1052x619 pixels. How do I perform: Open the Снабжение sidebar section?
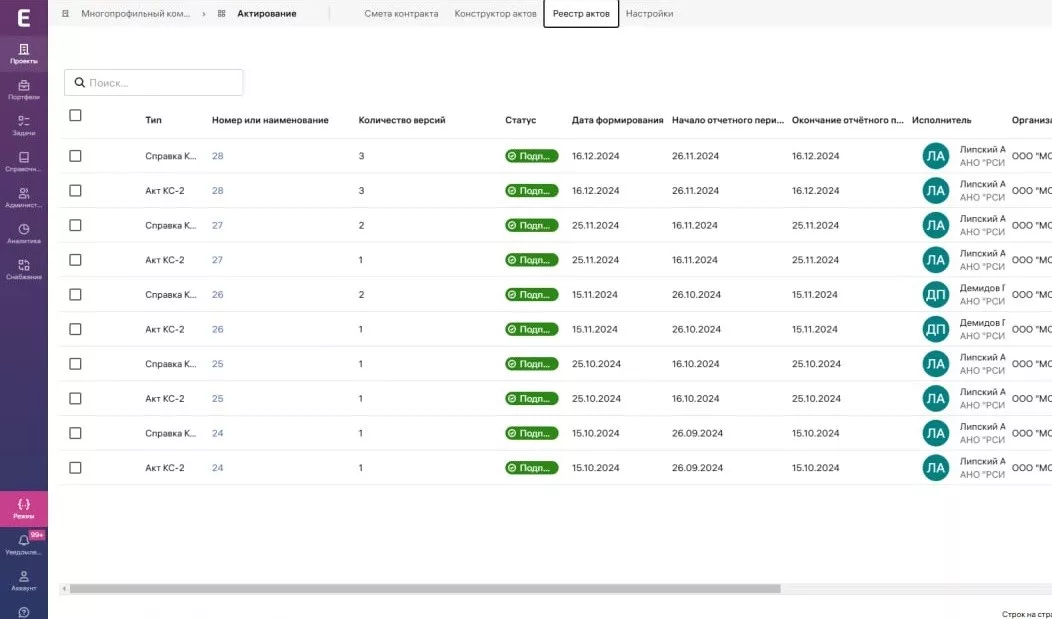click(x=24, y=269)
